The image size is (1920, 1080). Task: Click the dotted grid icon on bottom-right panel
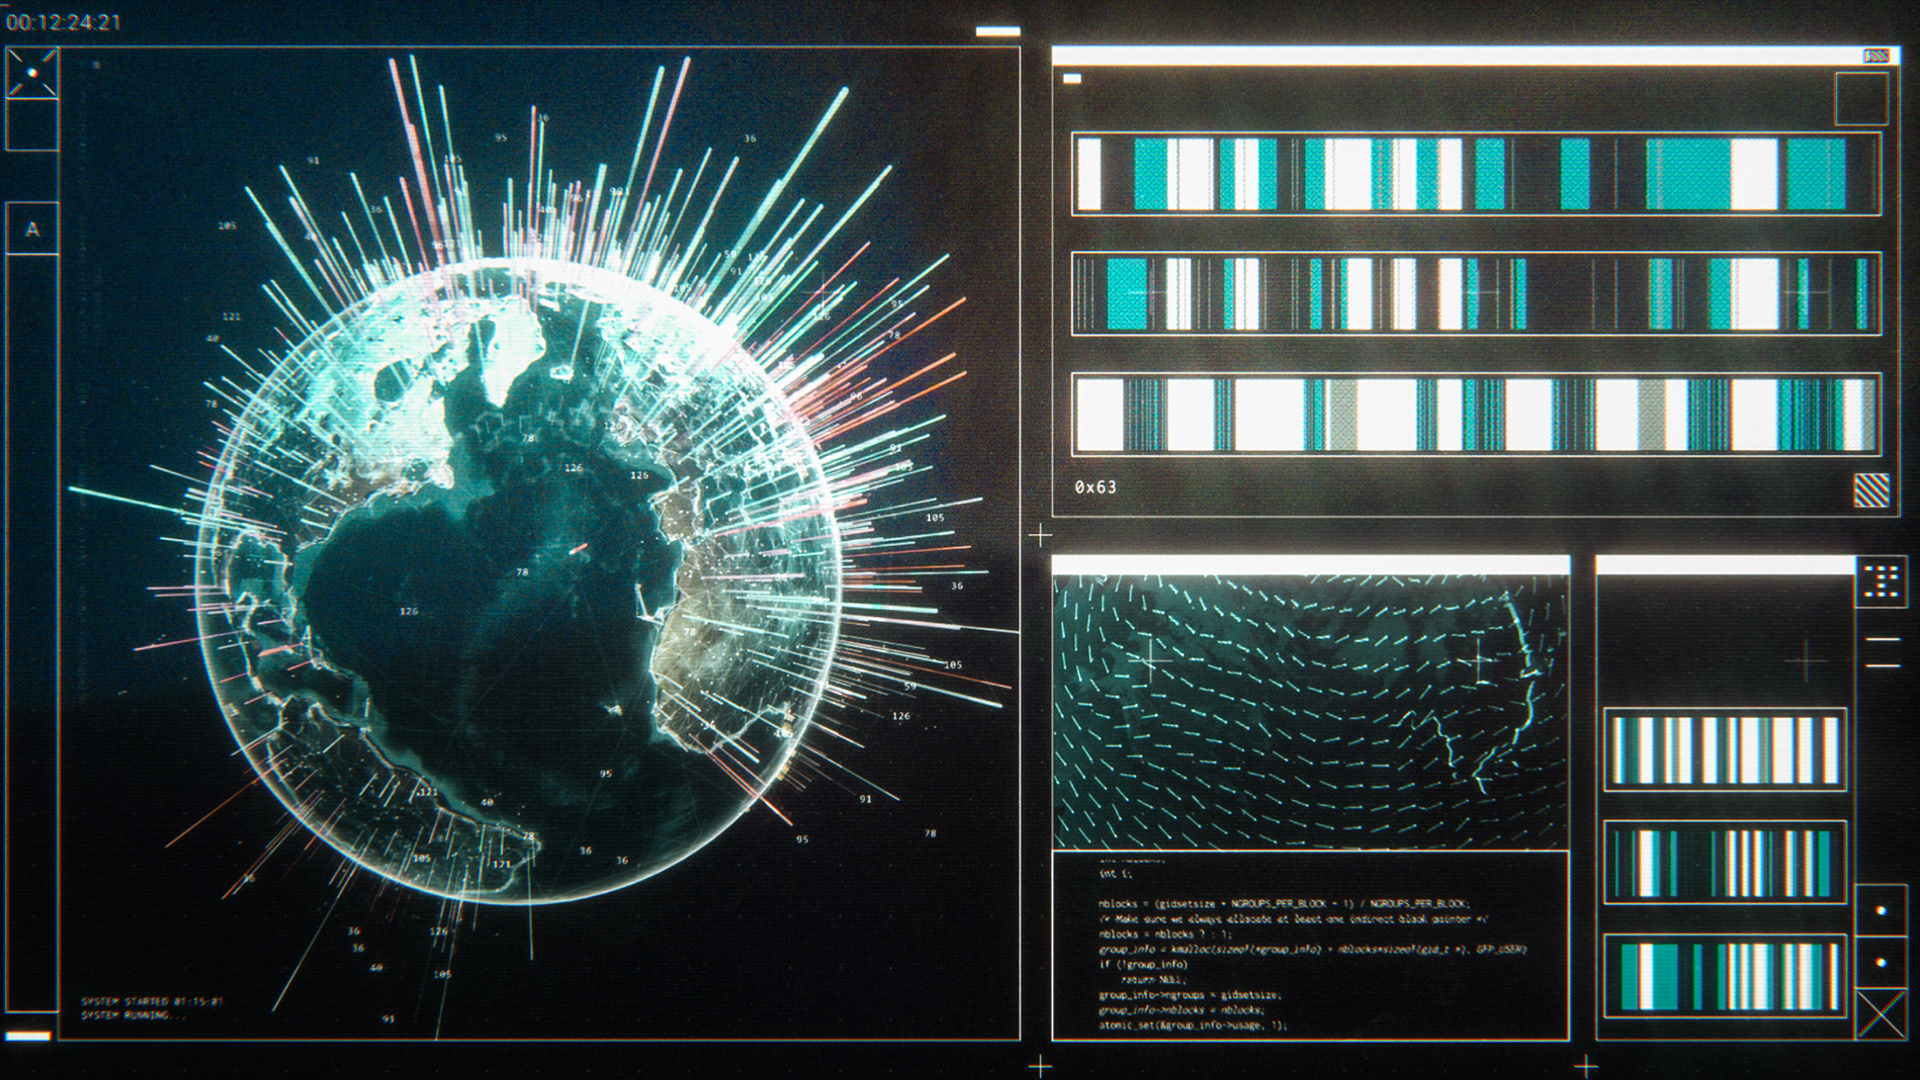pyautogui.click(x=1881, y=582)
